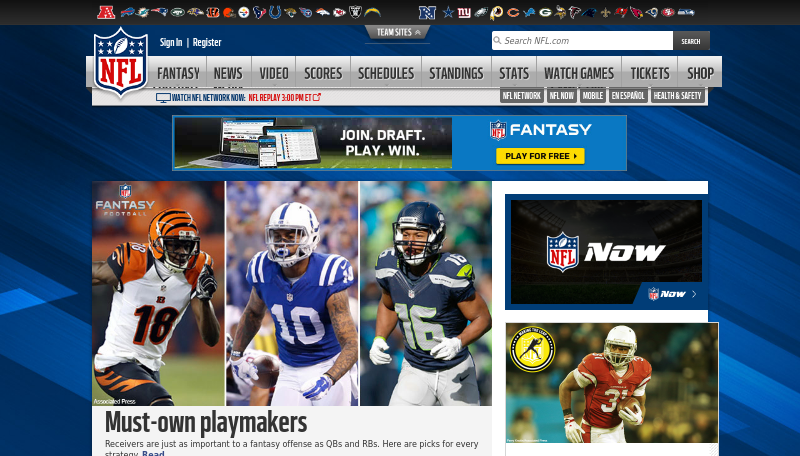Open NFL Replay 3:00 PM ET link
The width and height of the screenshot is (800, 456).
click(285, 97)
